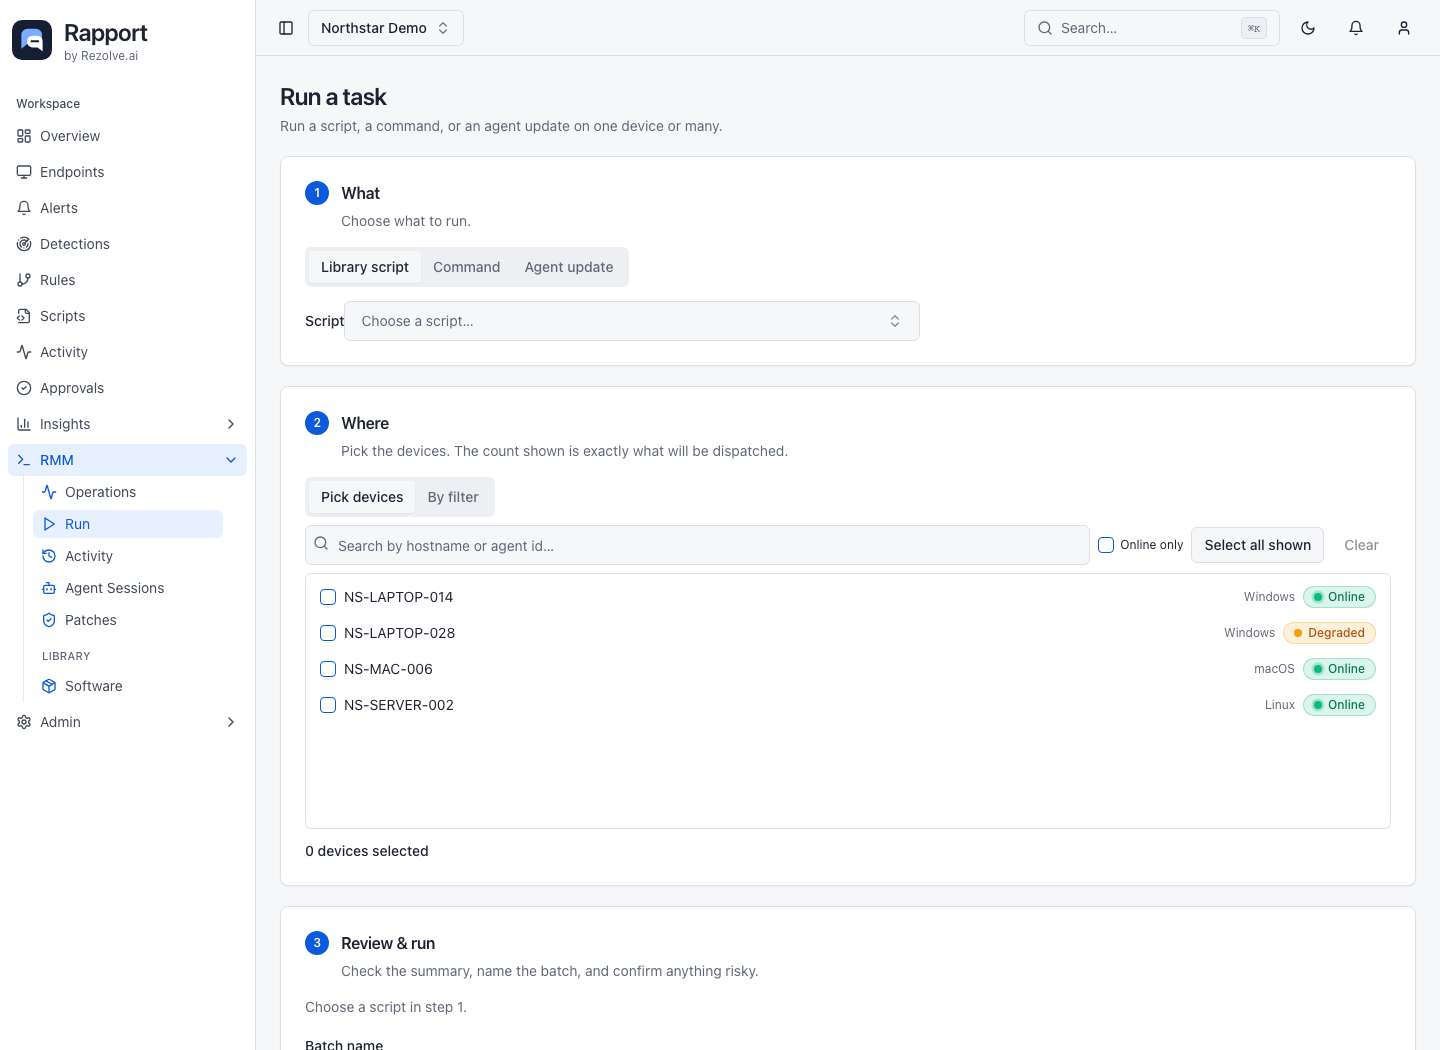Switch to dark mode moon icon
This screenshot has height=1050, width=1440.
(1308, 28)
